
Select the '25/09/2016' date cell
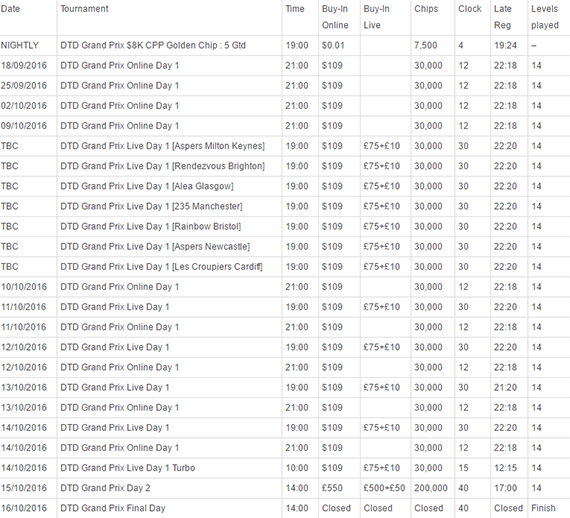pyautogui.click(x=24, y=86)
